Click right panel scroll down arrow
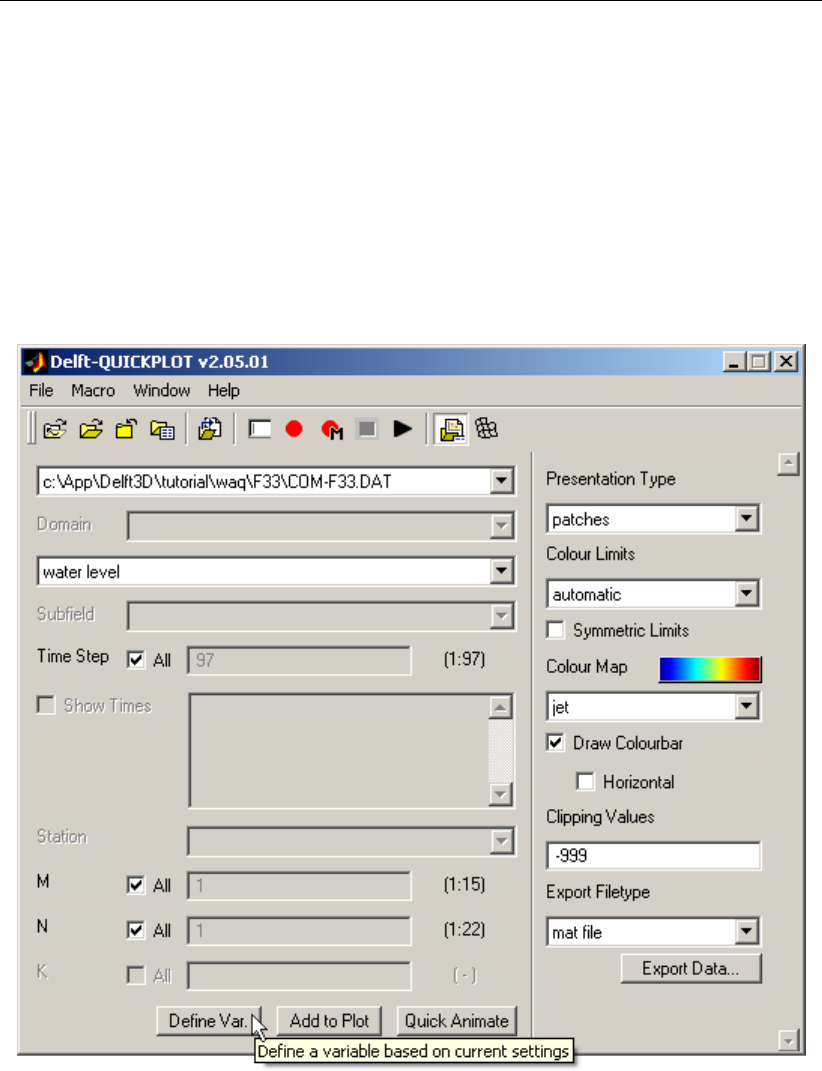 (x=789, y=1040)
